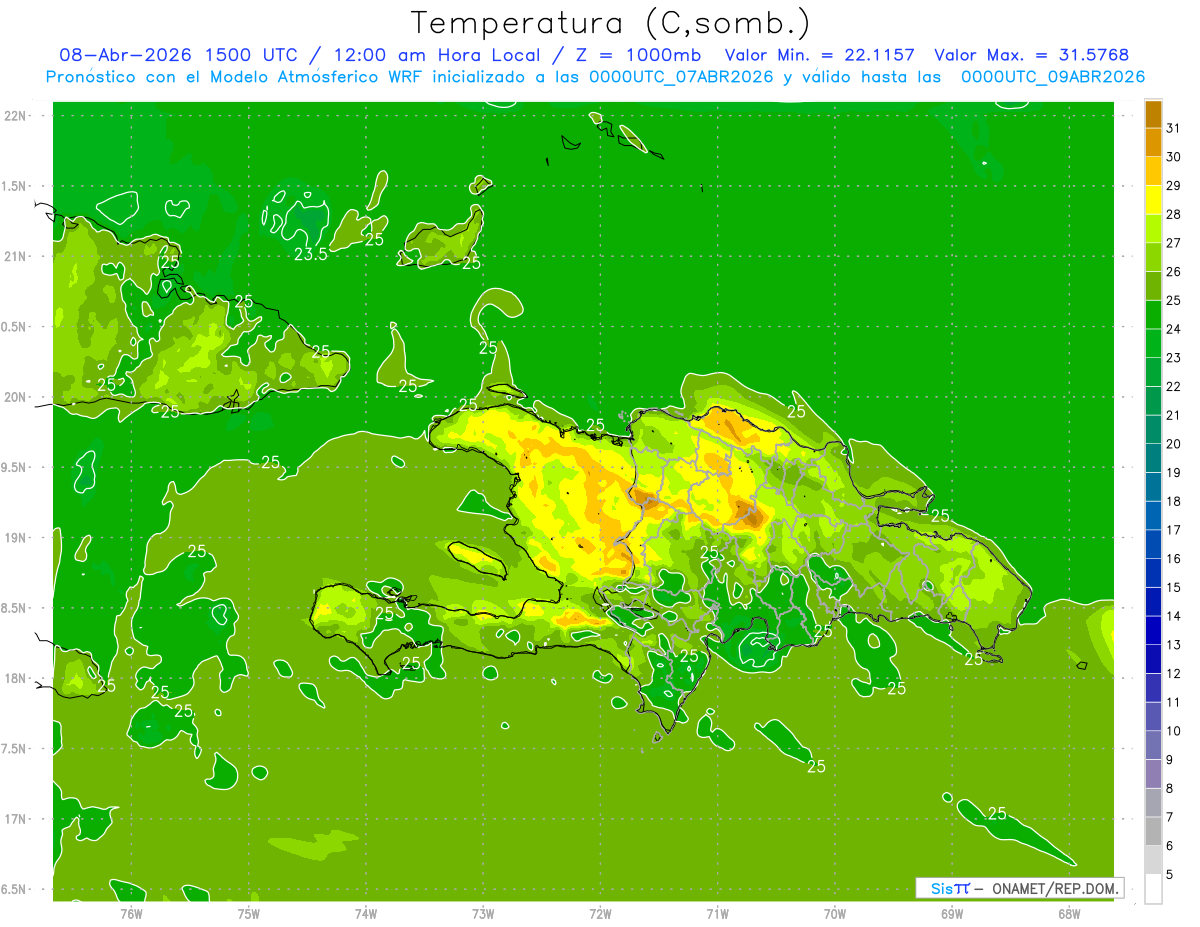This screenshot has height=927, width=1200.
Task: Click the 68W longitude axis label
Action: point(1069,913)
